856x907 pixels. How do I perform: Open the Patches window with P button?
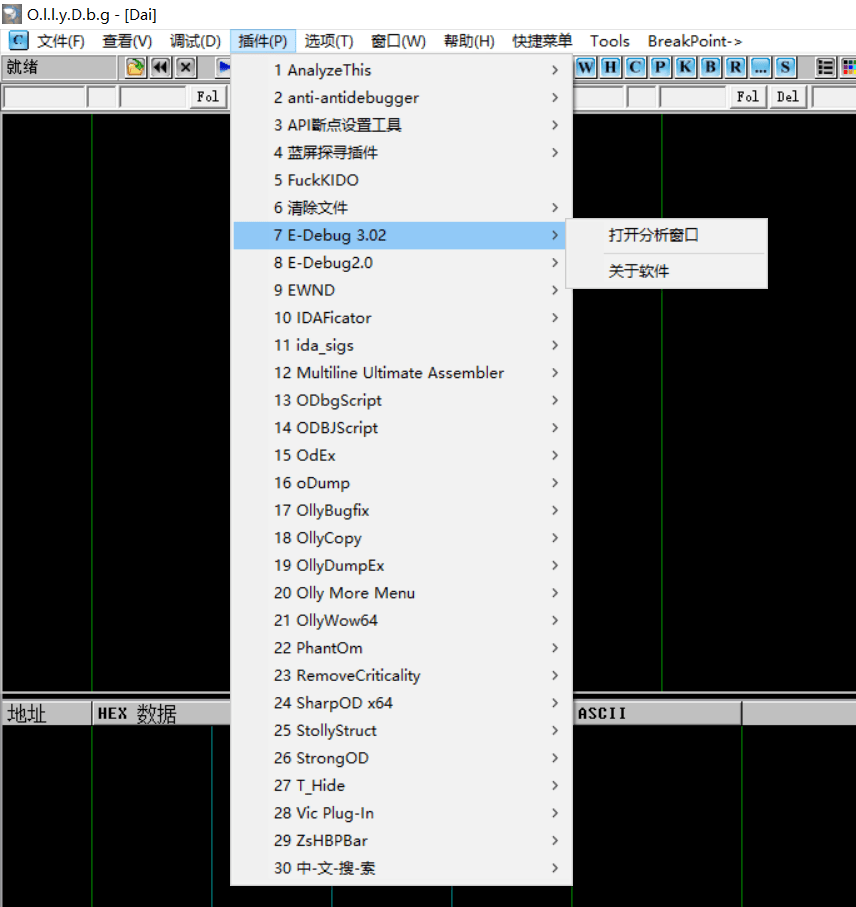tap(660, 68)
